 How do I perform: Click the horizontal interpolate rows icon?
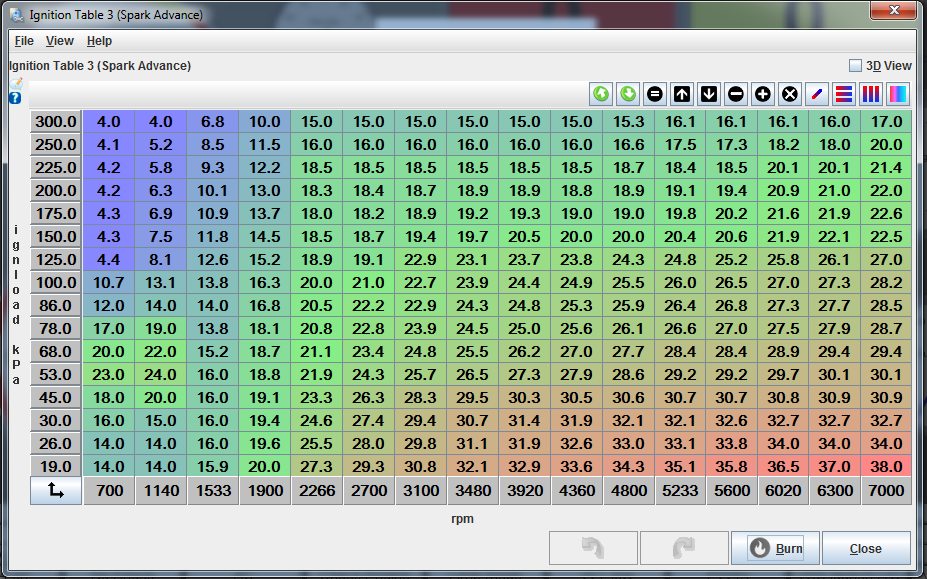coord(845,93)
